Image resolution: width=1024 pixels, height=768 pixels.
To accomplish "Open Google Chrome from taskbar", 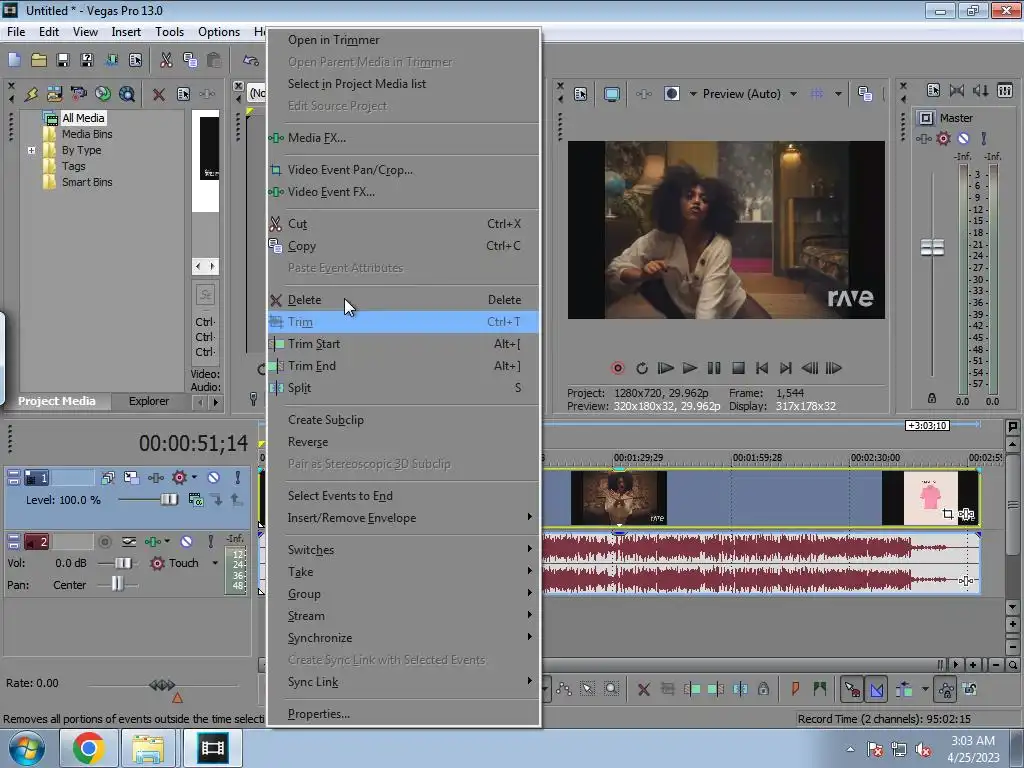I will [88, 748].
